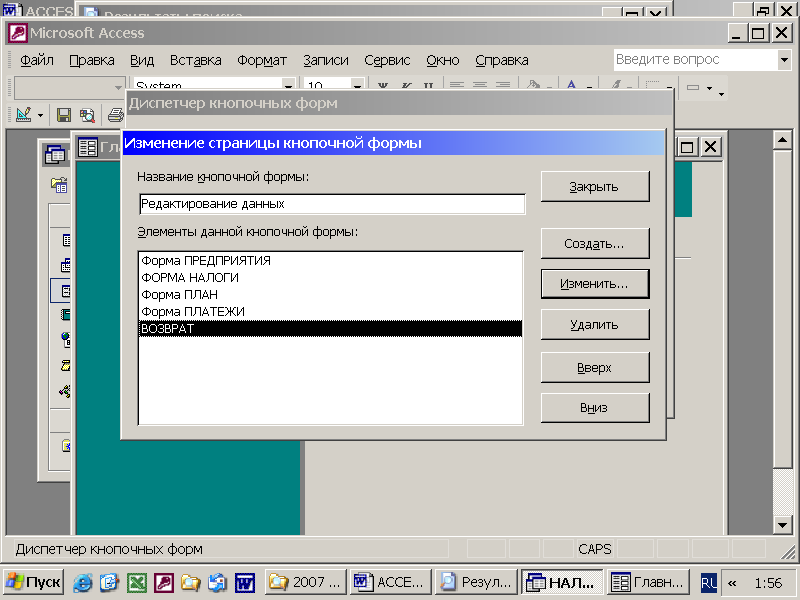Viewport: 800px width, 600px height.
Task: Select 'ФОРМА НАЛОГИ' list item
Action: pyautogui.click(x=331, y=278)
